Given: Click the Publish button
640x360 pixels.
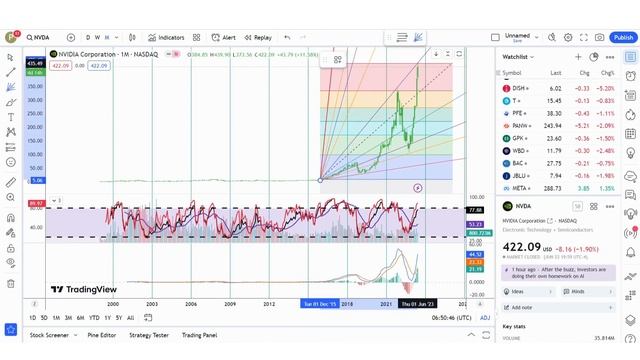Looking at the screenshot, I should tap(623, 38).
